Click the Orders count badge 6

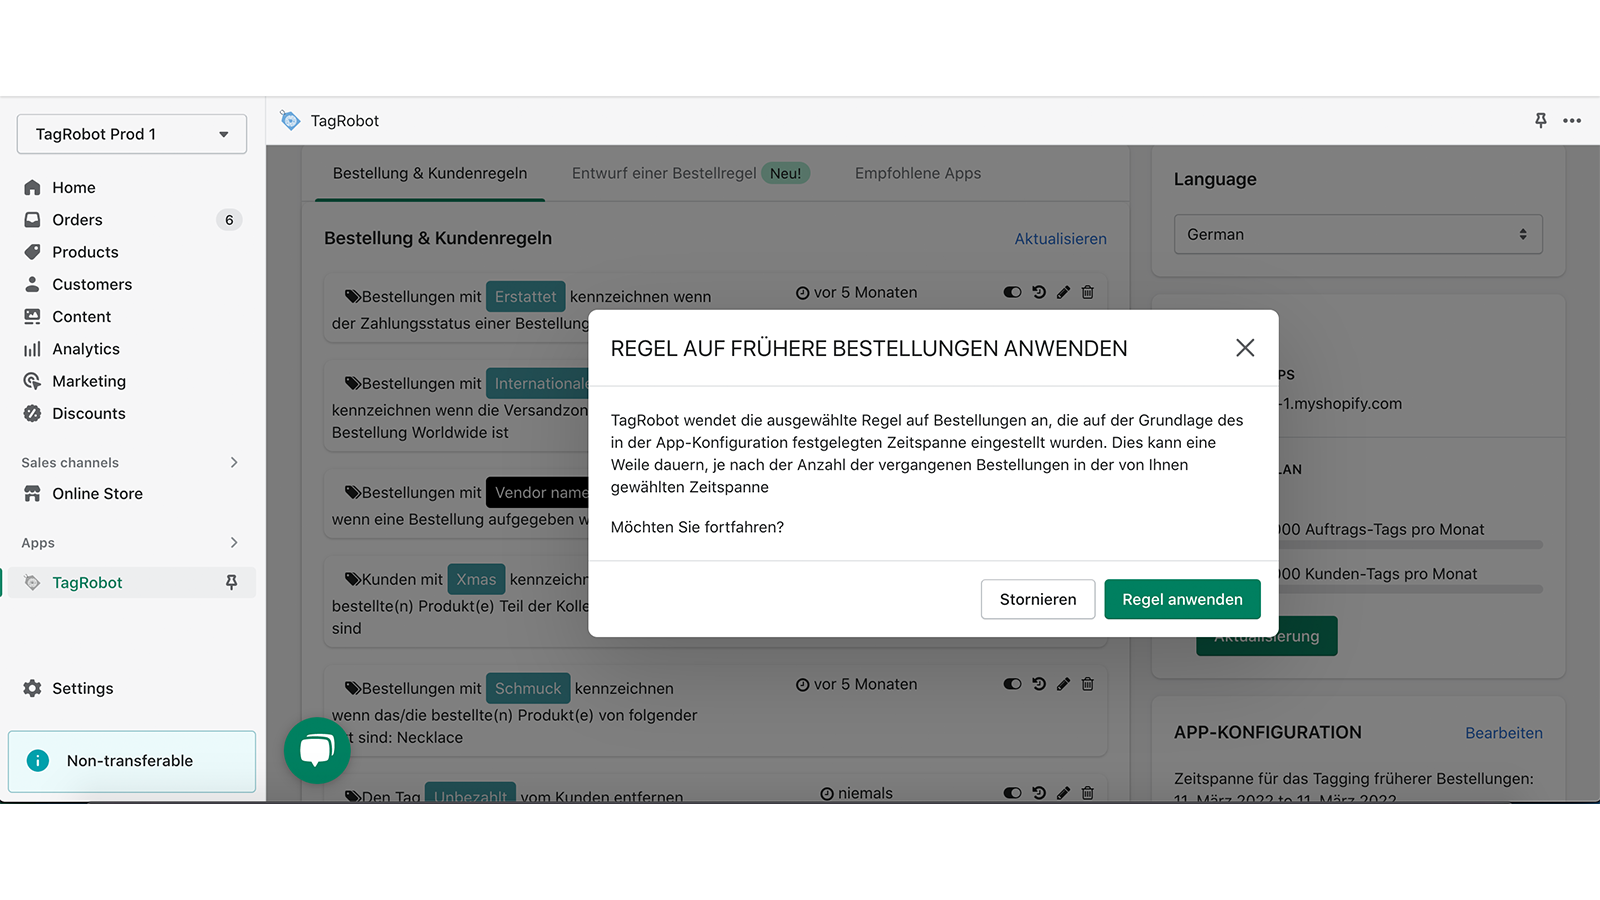(229, 220)
